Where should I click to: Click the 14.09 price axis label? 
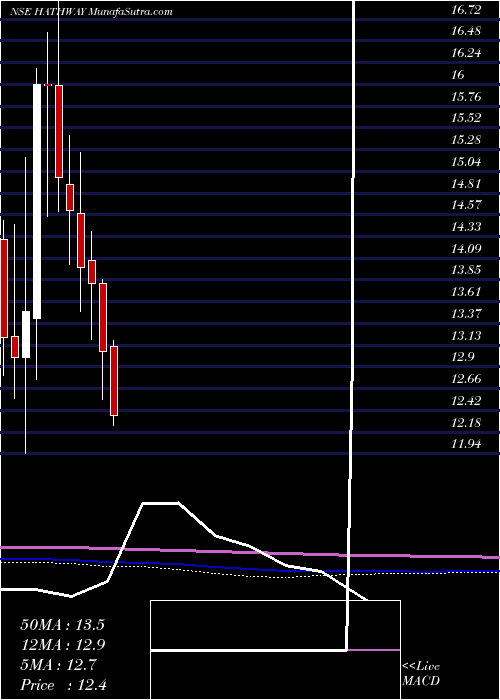pyautogui.click(x=466, y=249)
